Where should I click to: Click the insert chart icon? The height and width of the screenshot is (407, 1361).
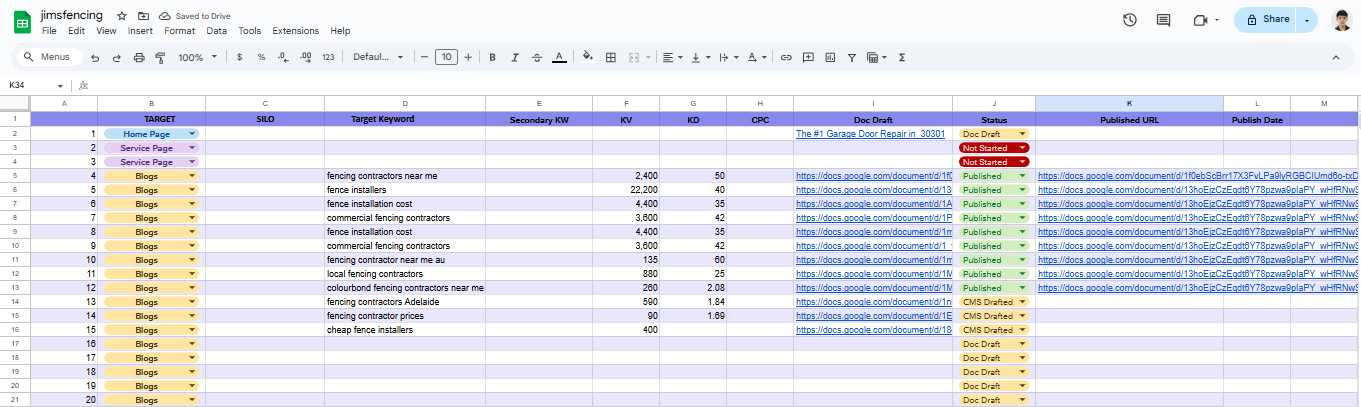click(x=830, y=58)
